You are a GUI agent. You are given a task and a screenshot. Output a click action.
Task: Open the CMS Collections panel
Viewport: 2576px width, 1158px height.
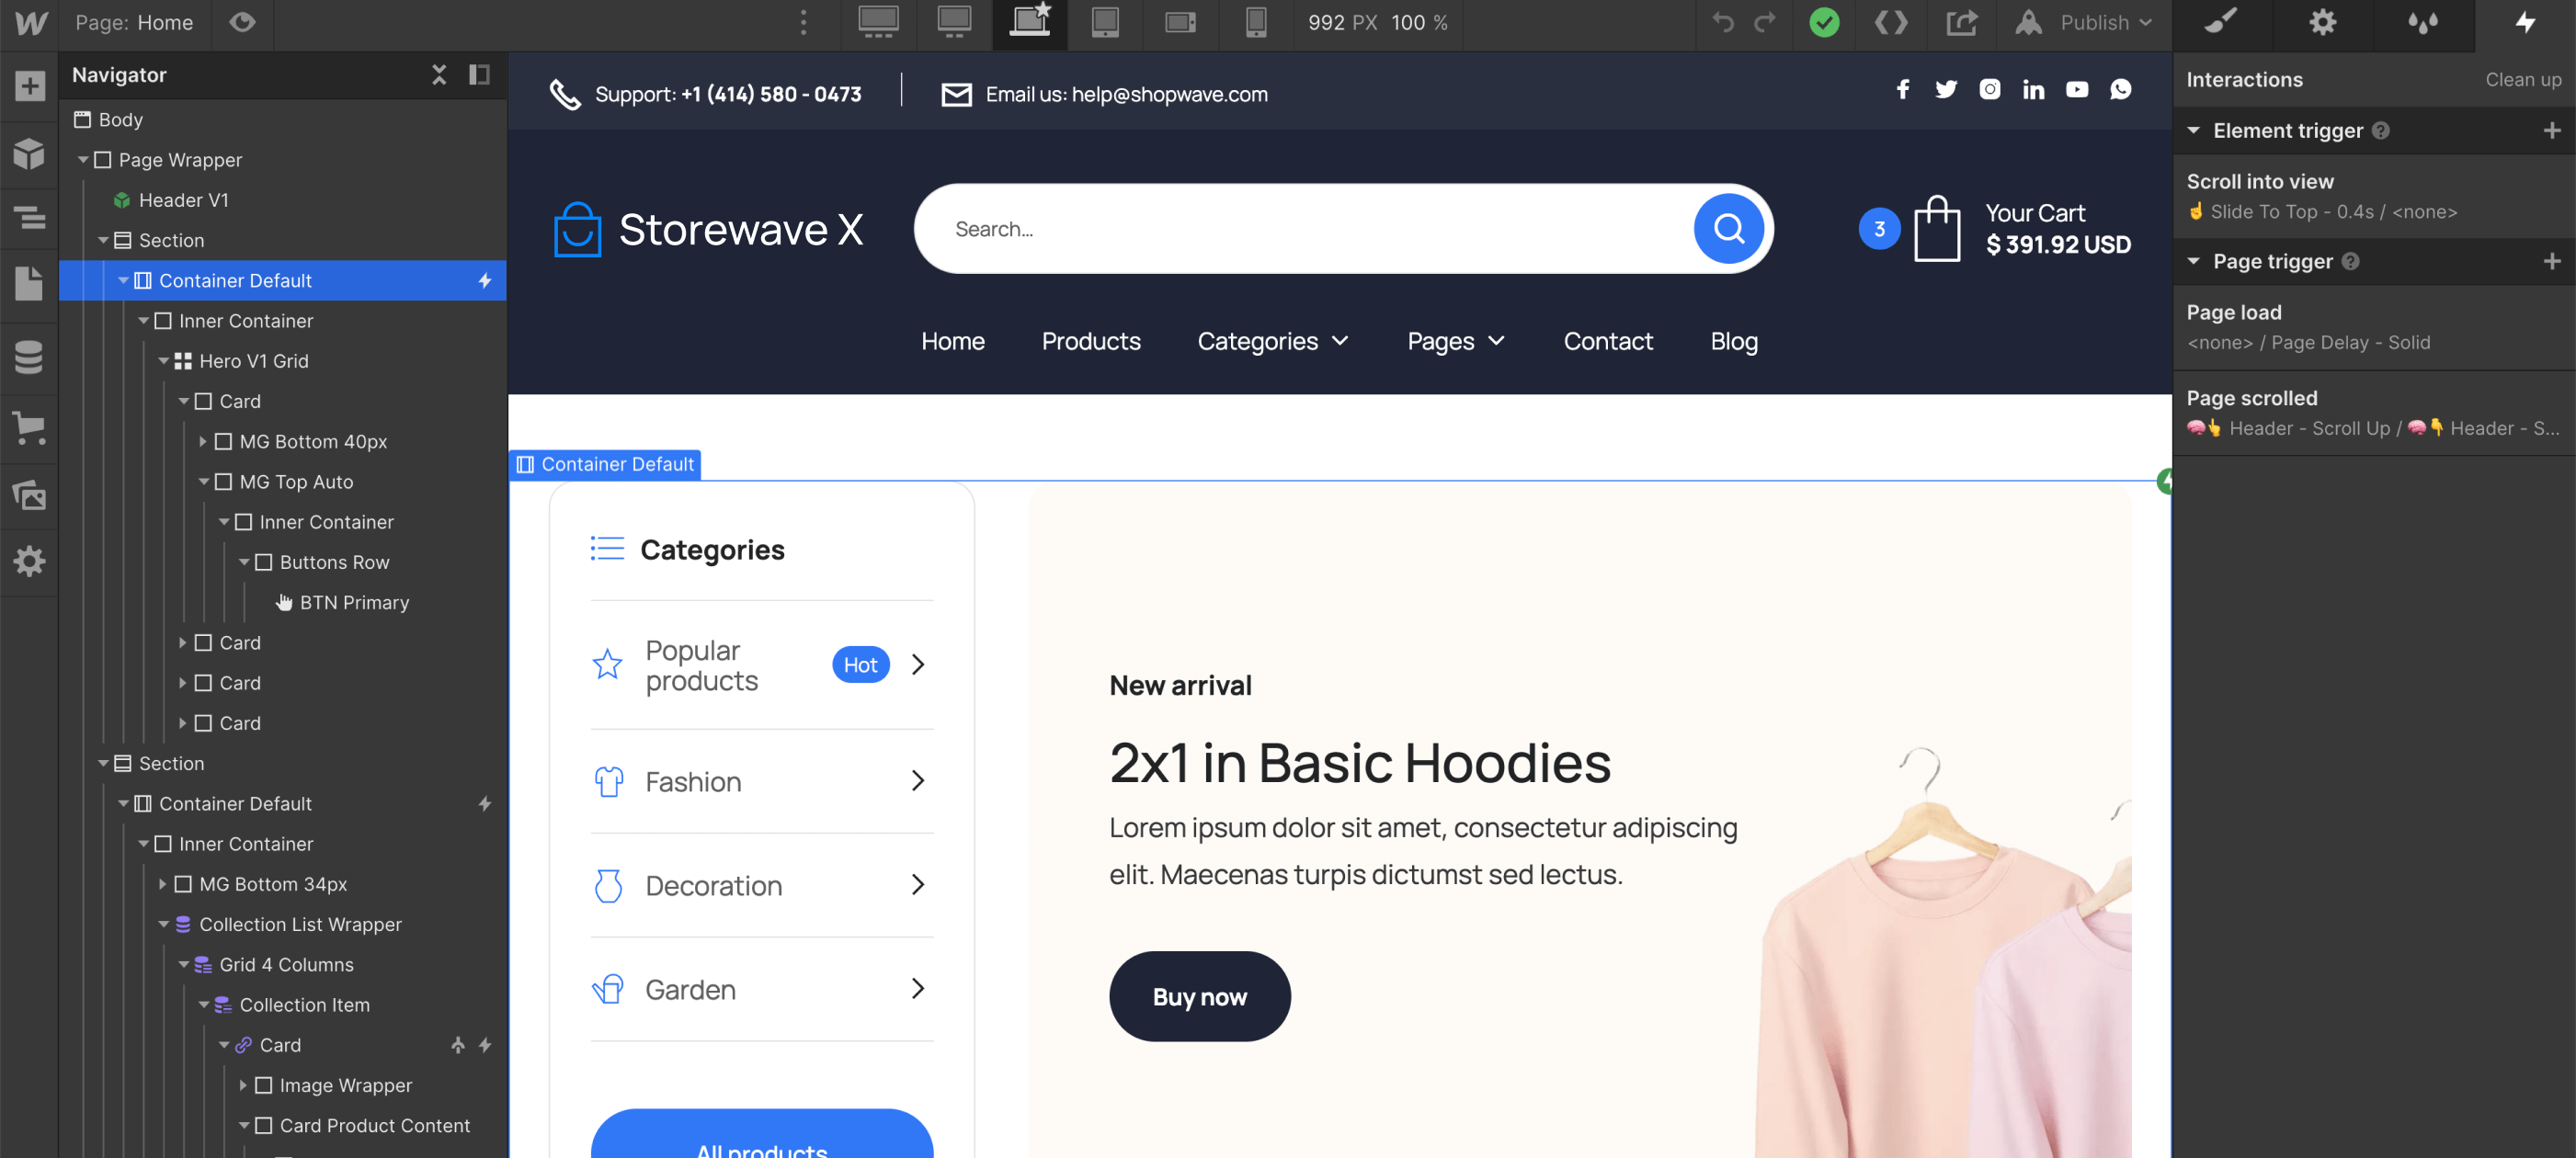(29, 357)
